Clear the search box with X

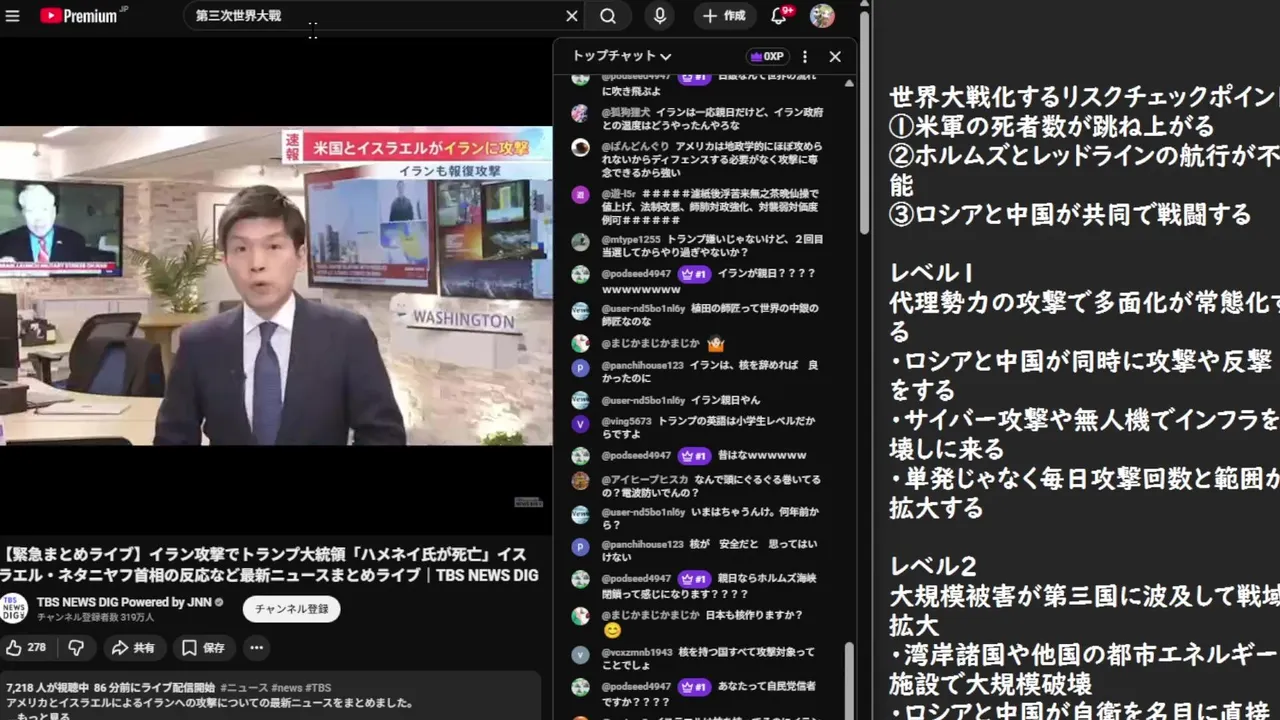click(x=571, y=16)
